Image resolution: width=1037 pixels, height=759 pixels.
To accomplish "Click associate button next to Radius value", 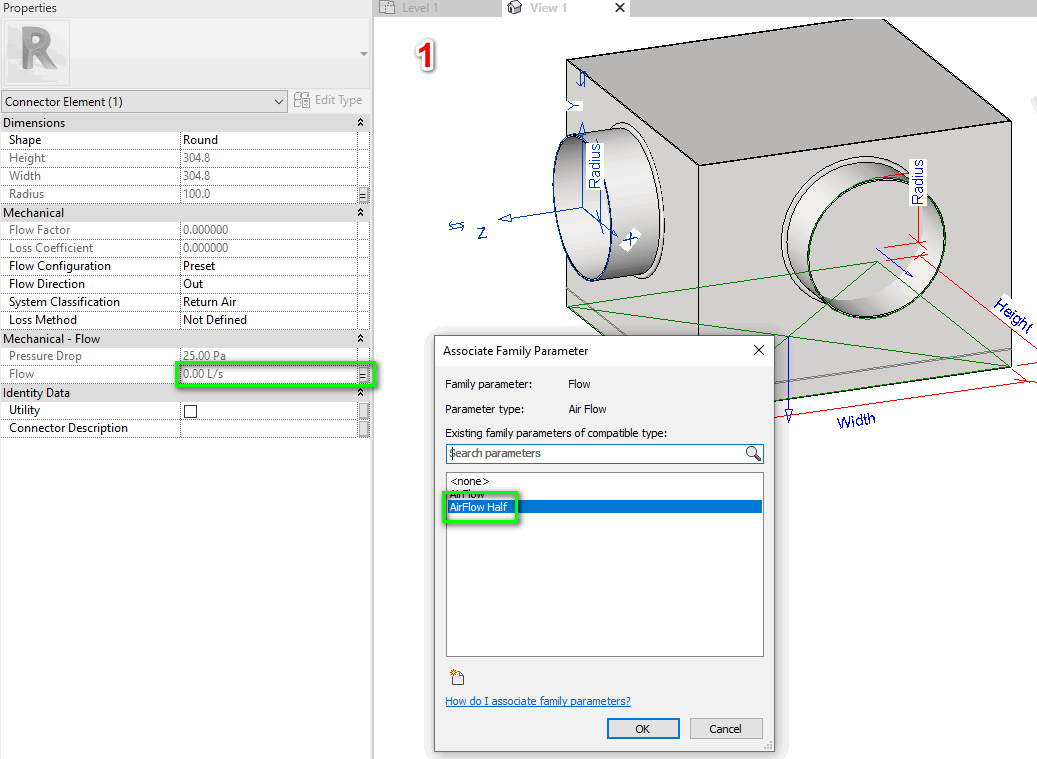I will pyautogui.click(x=363, y=194).
